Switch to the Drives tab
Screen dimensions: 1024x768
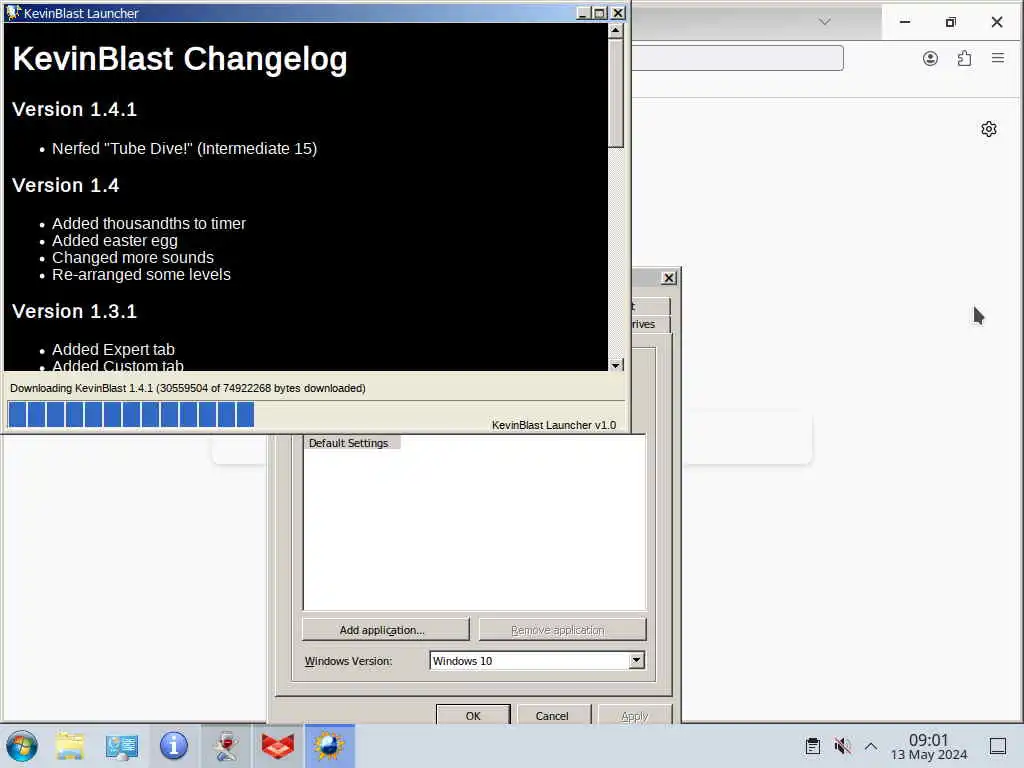650,324
